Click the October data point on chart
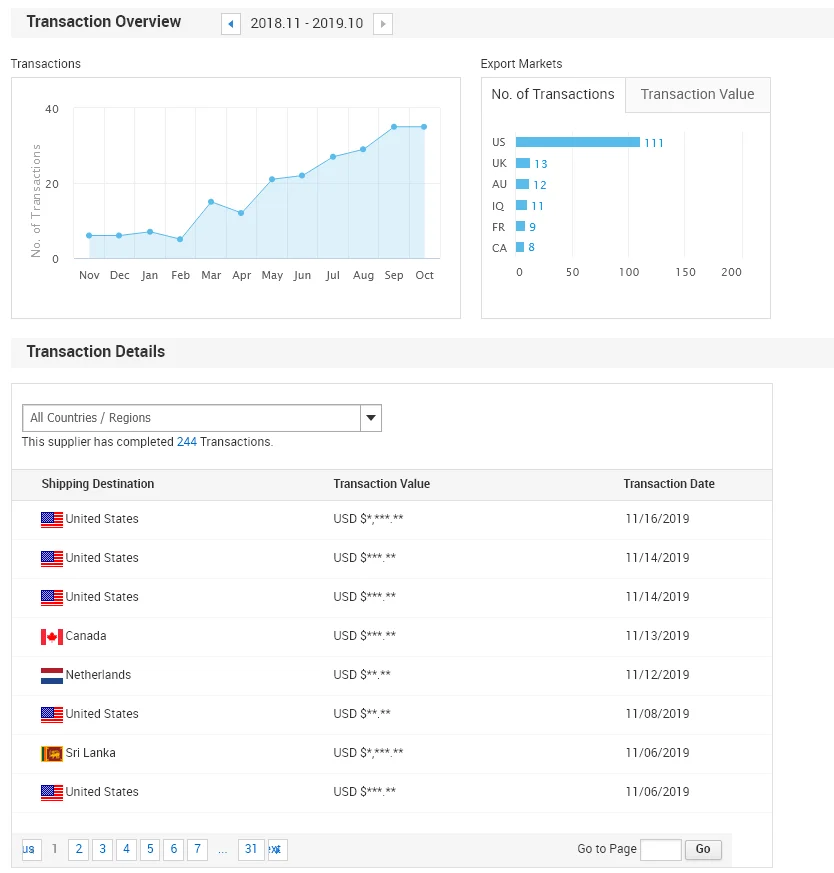 [424, 127]
